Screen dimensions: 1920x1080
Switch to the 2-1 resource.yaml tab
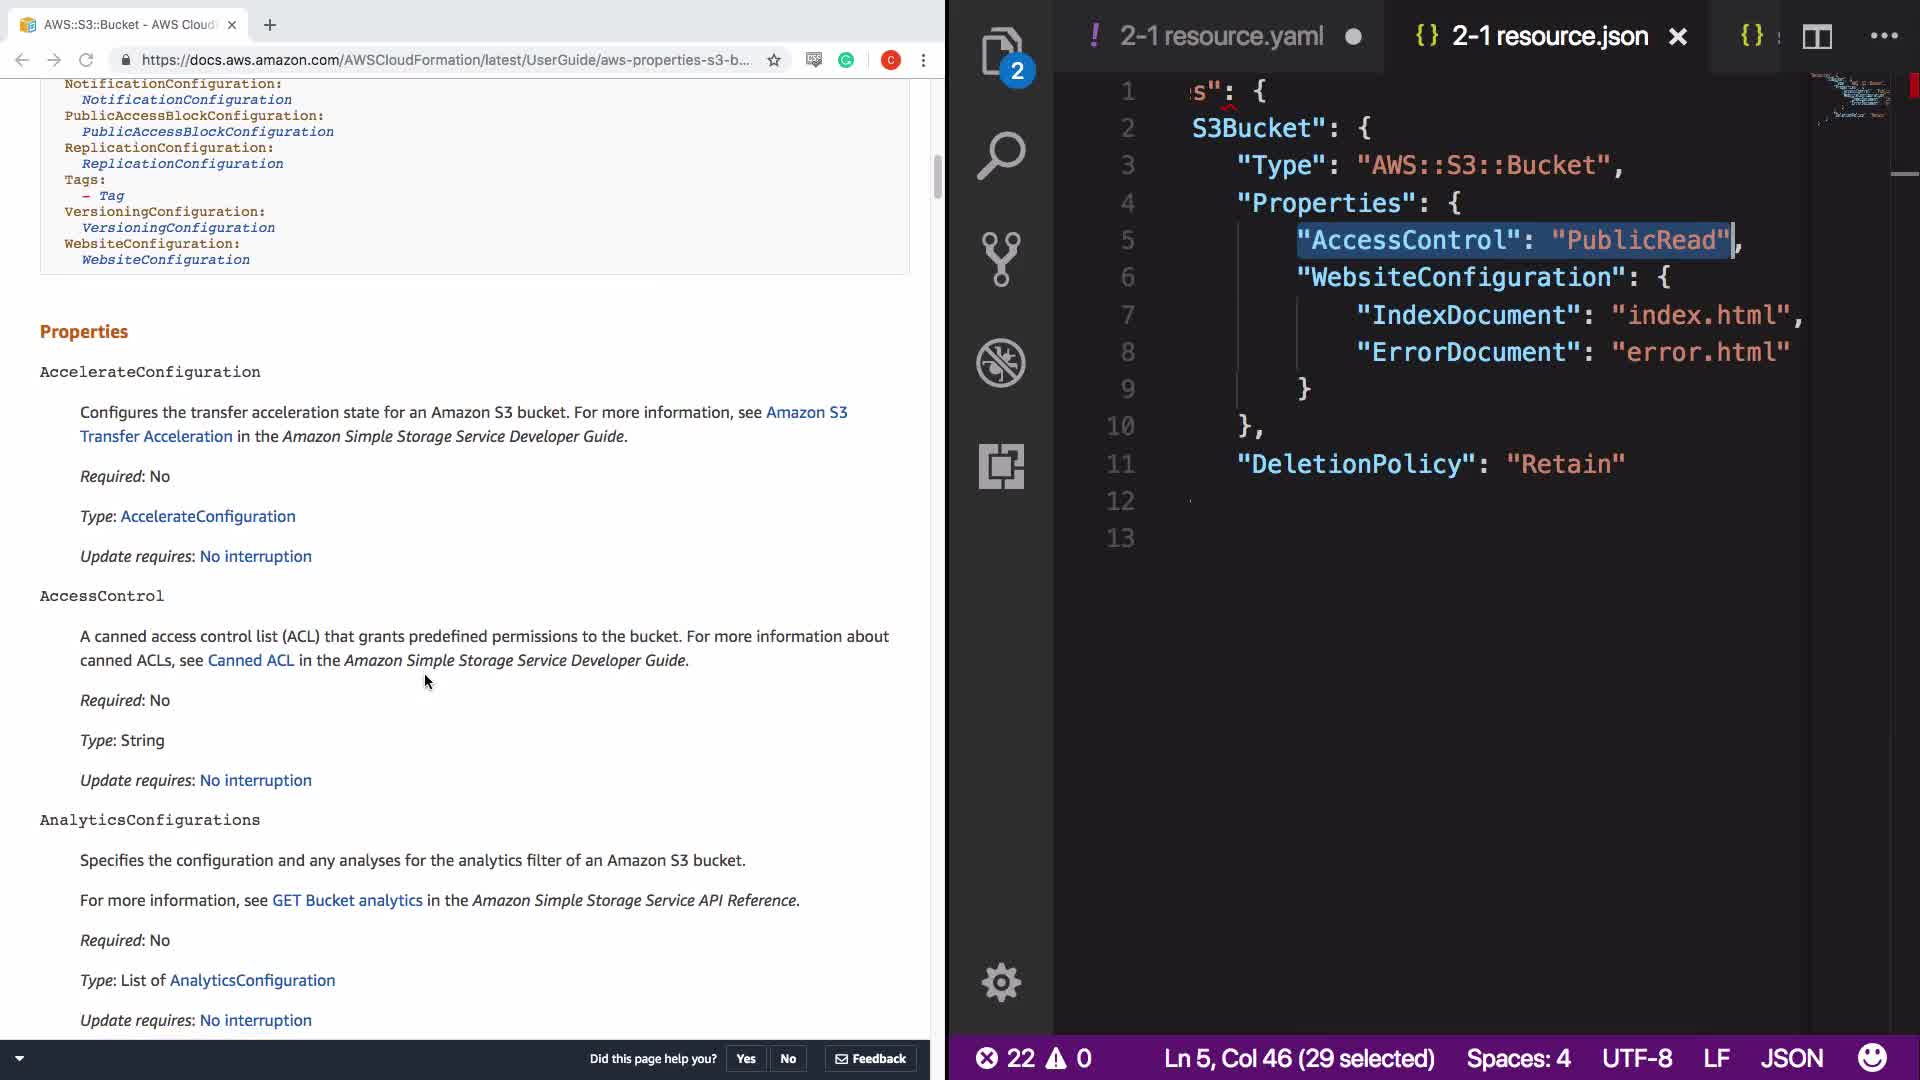pyautogui.click(x=1221, y=37)
